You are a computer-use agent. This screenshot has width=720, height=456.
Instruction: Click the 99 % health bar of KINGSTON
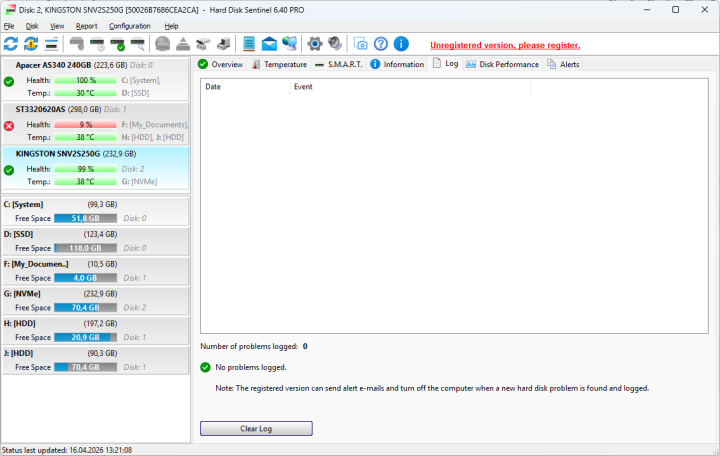click(x=85, y=169)
